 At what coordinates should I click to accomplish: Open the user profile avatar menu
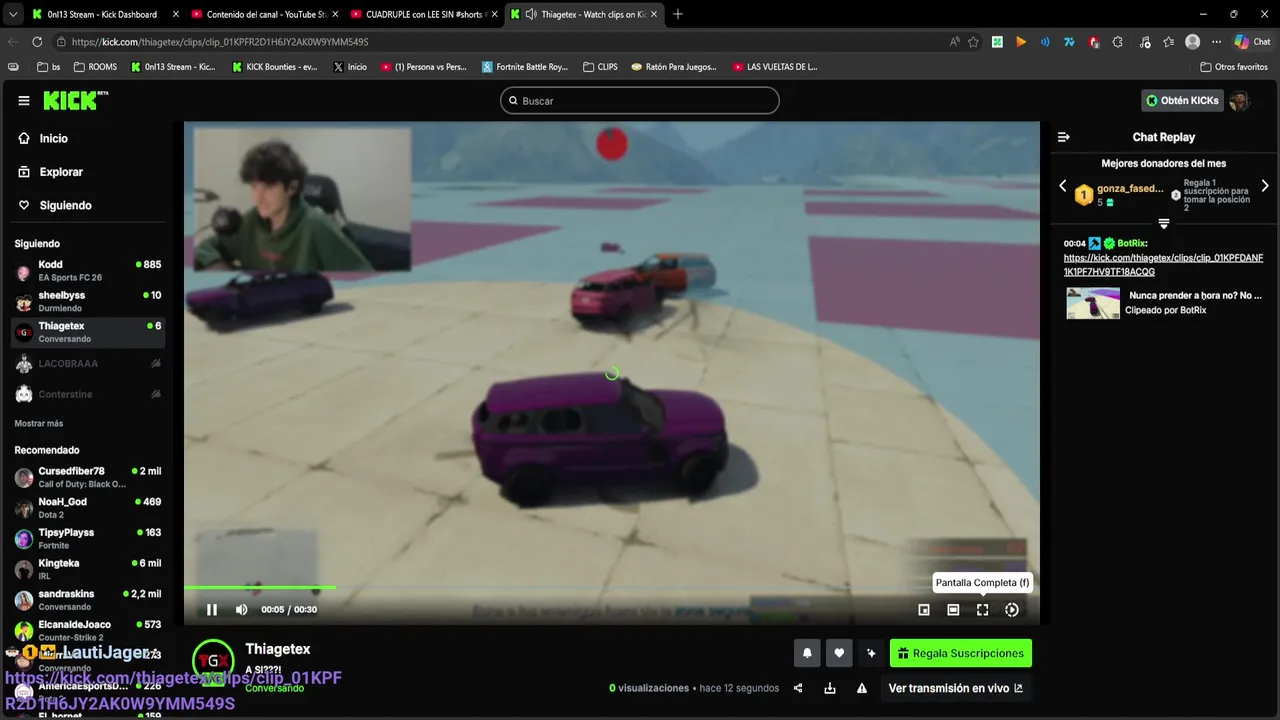(x=1239, y=101)
